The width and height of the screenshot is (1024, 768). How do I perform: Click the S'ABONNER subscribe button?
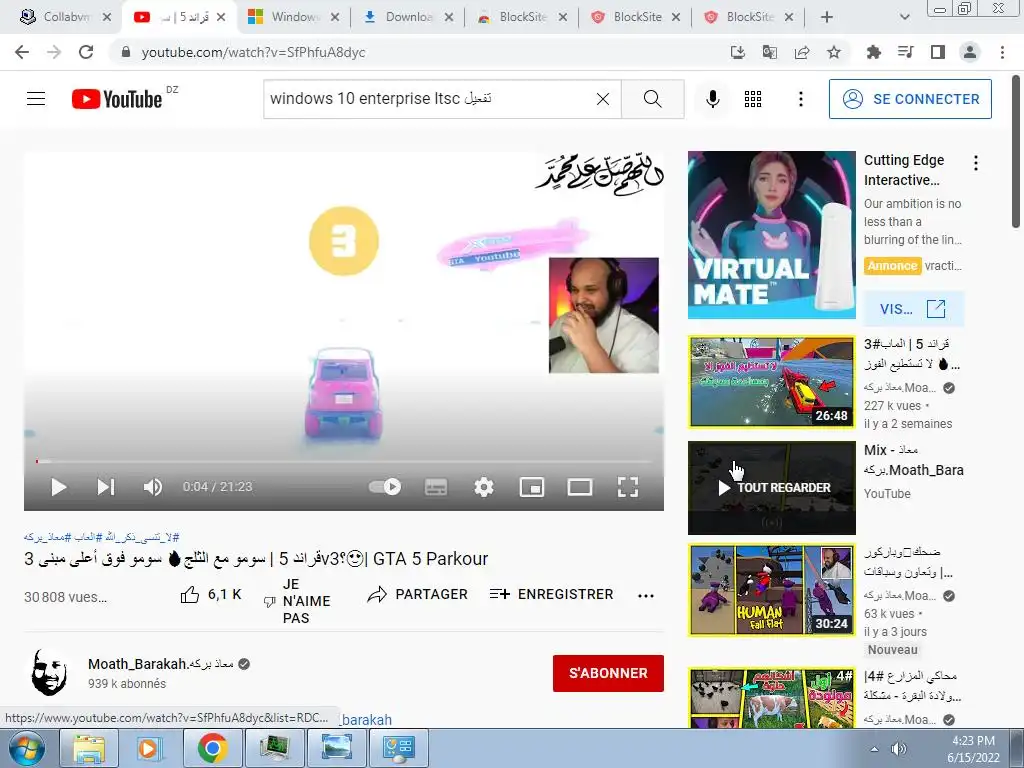click(608, 673)
